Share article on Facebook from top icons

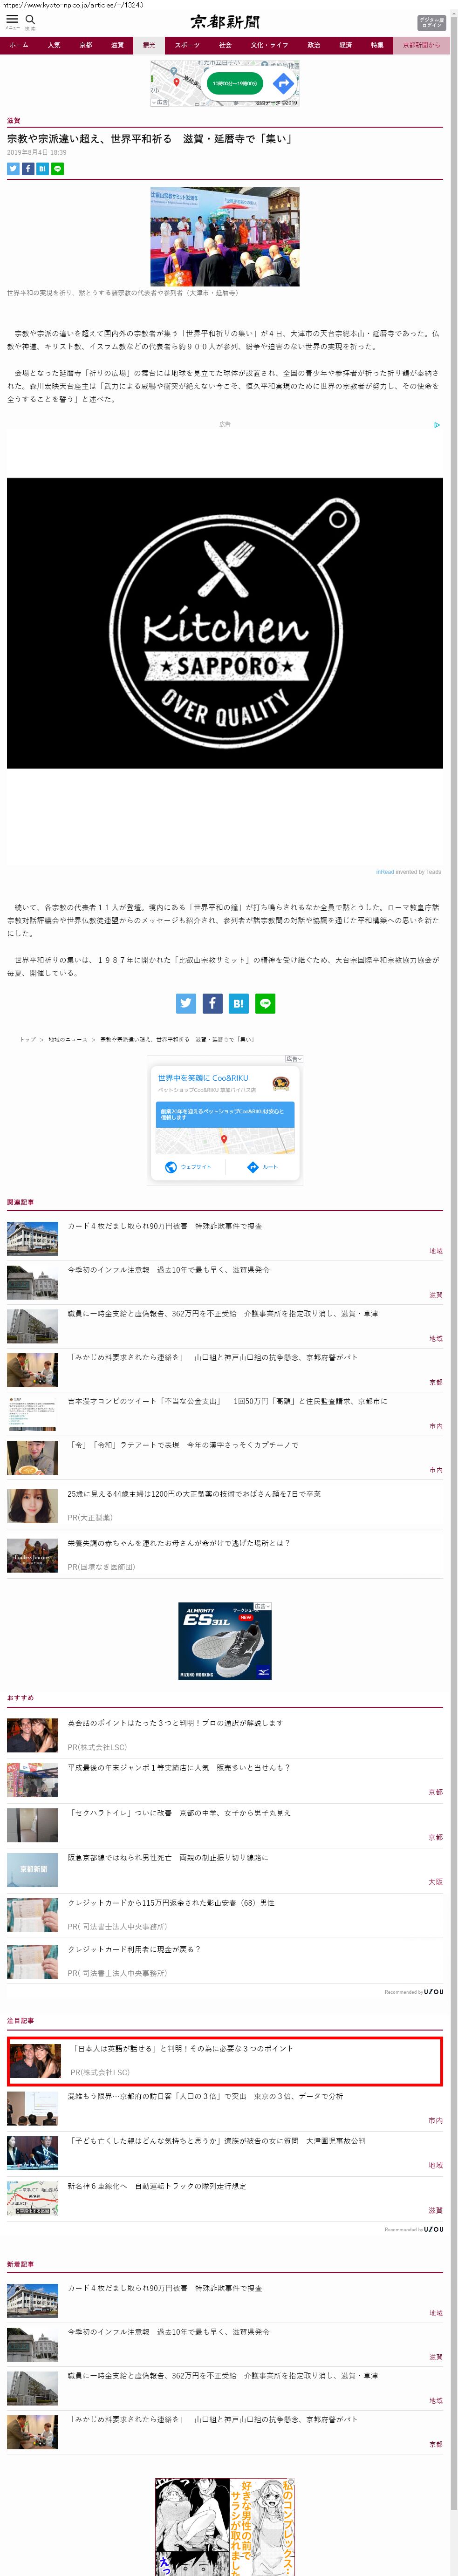tap(28, 169)
